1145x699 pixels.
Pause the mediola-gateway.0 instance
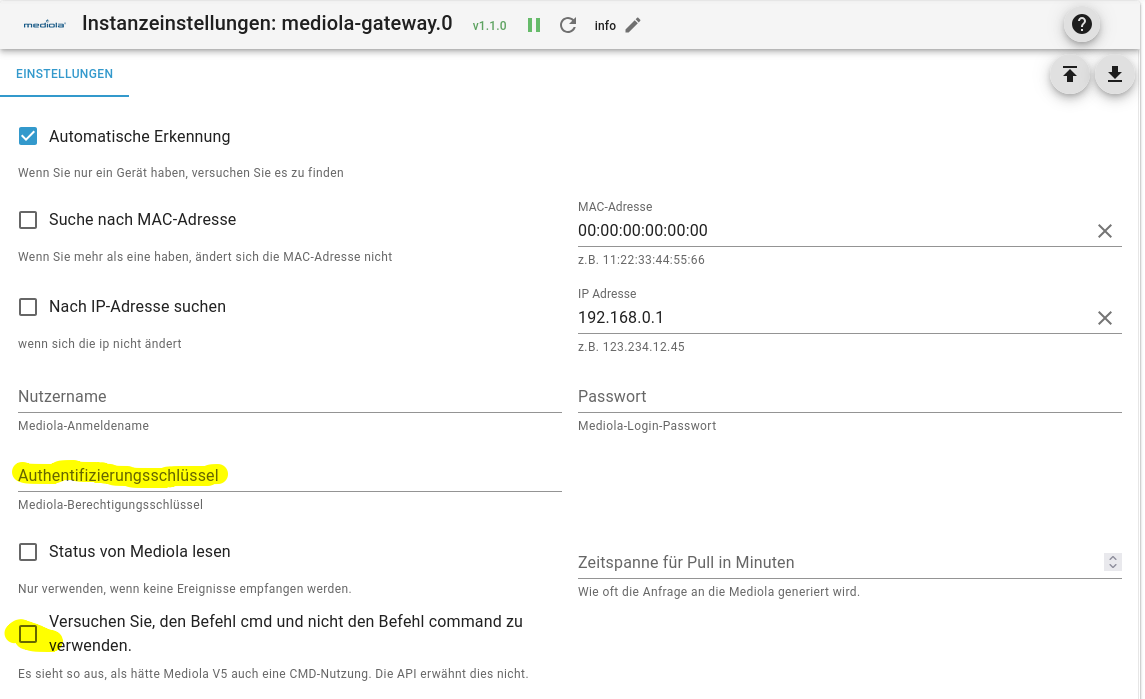(534, 26)
